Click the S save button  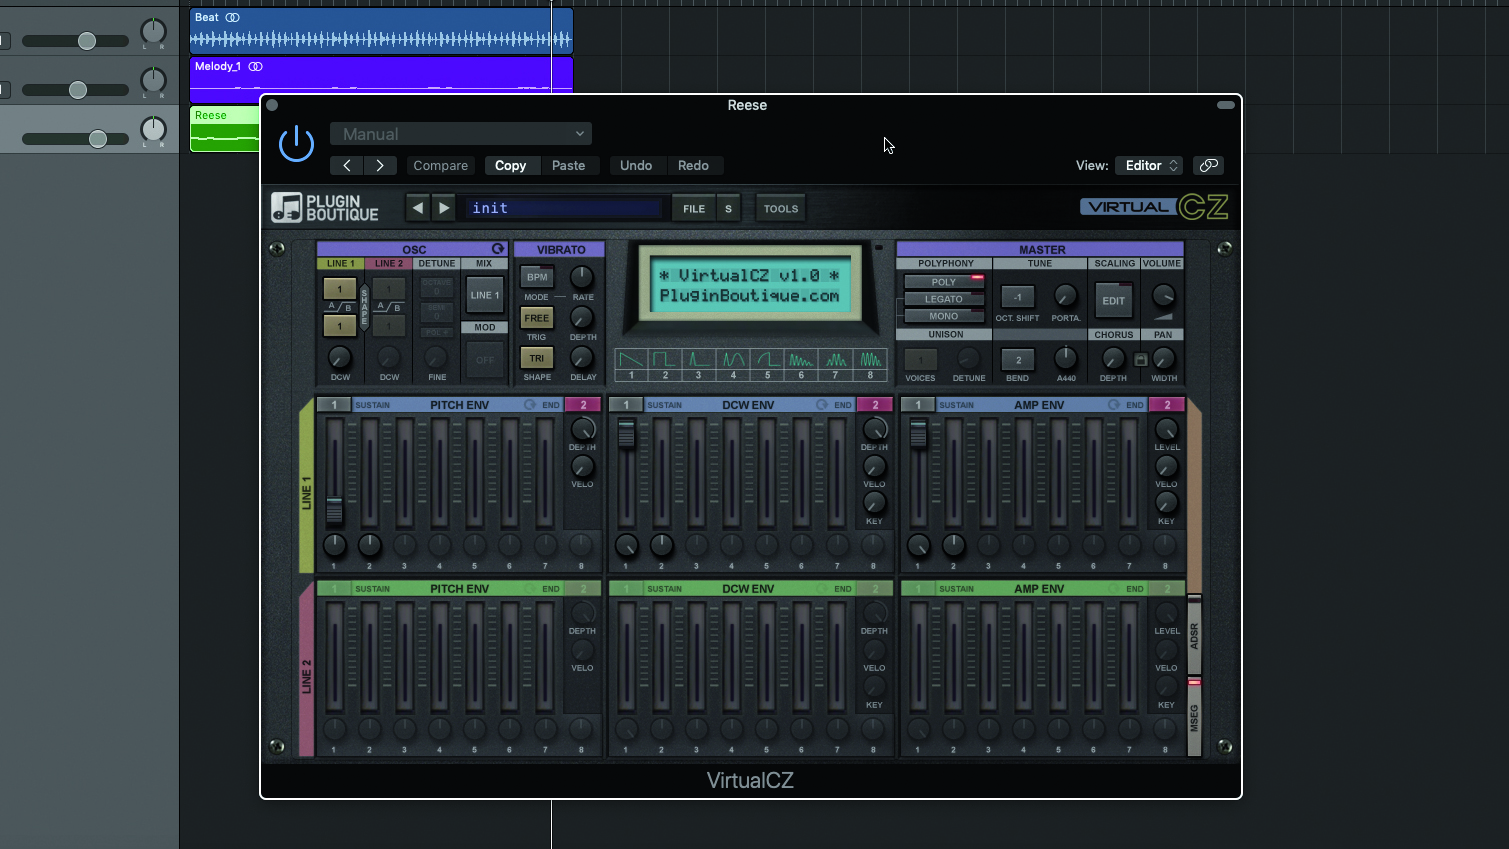[x=728, y=209]
